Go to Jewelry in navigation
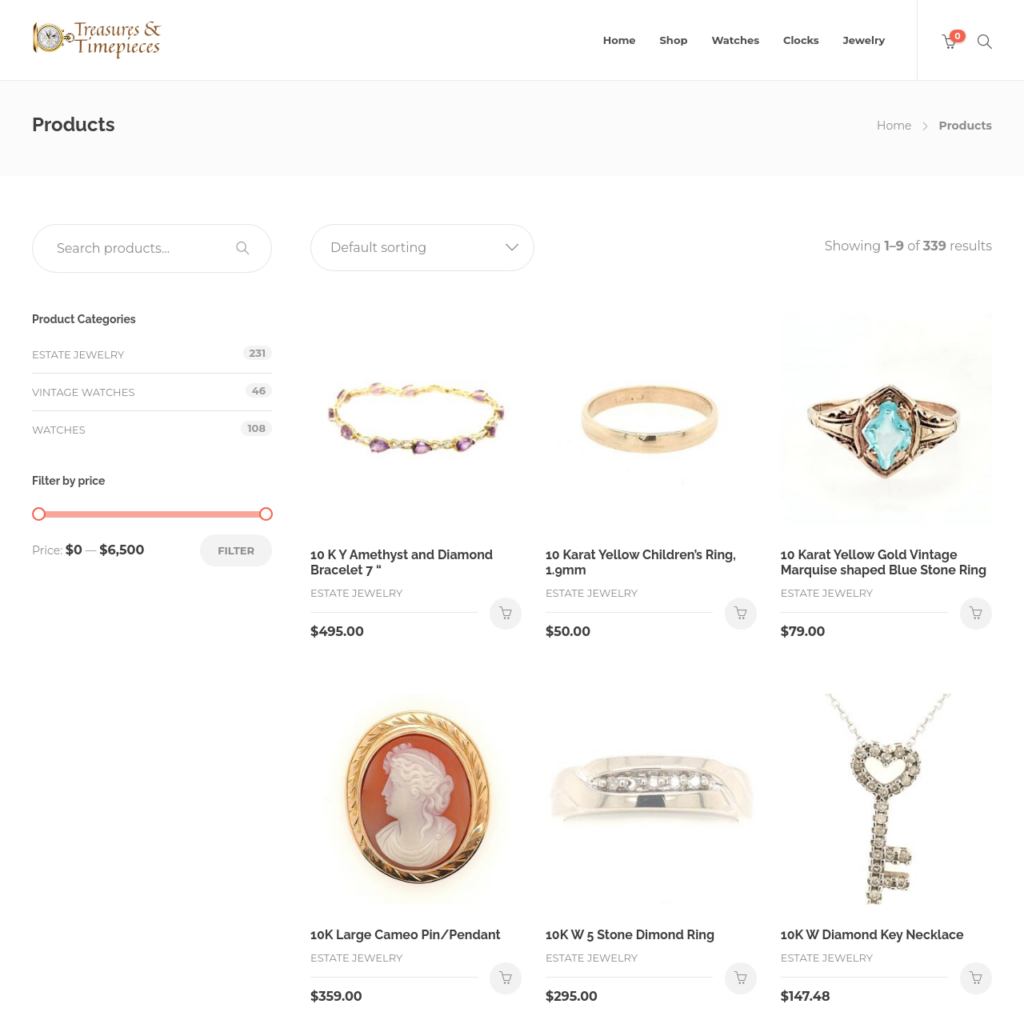 tap(863, 40)
